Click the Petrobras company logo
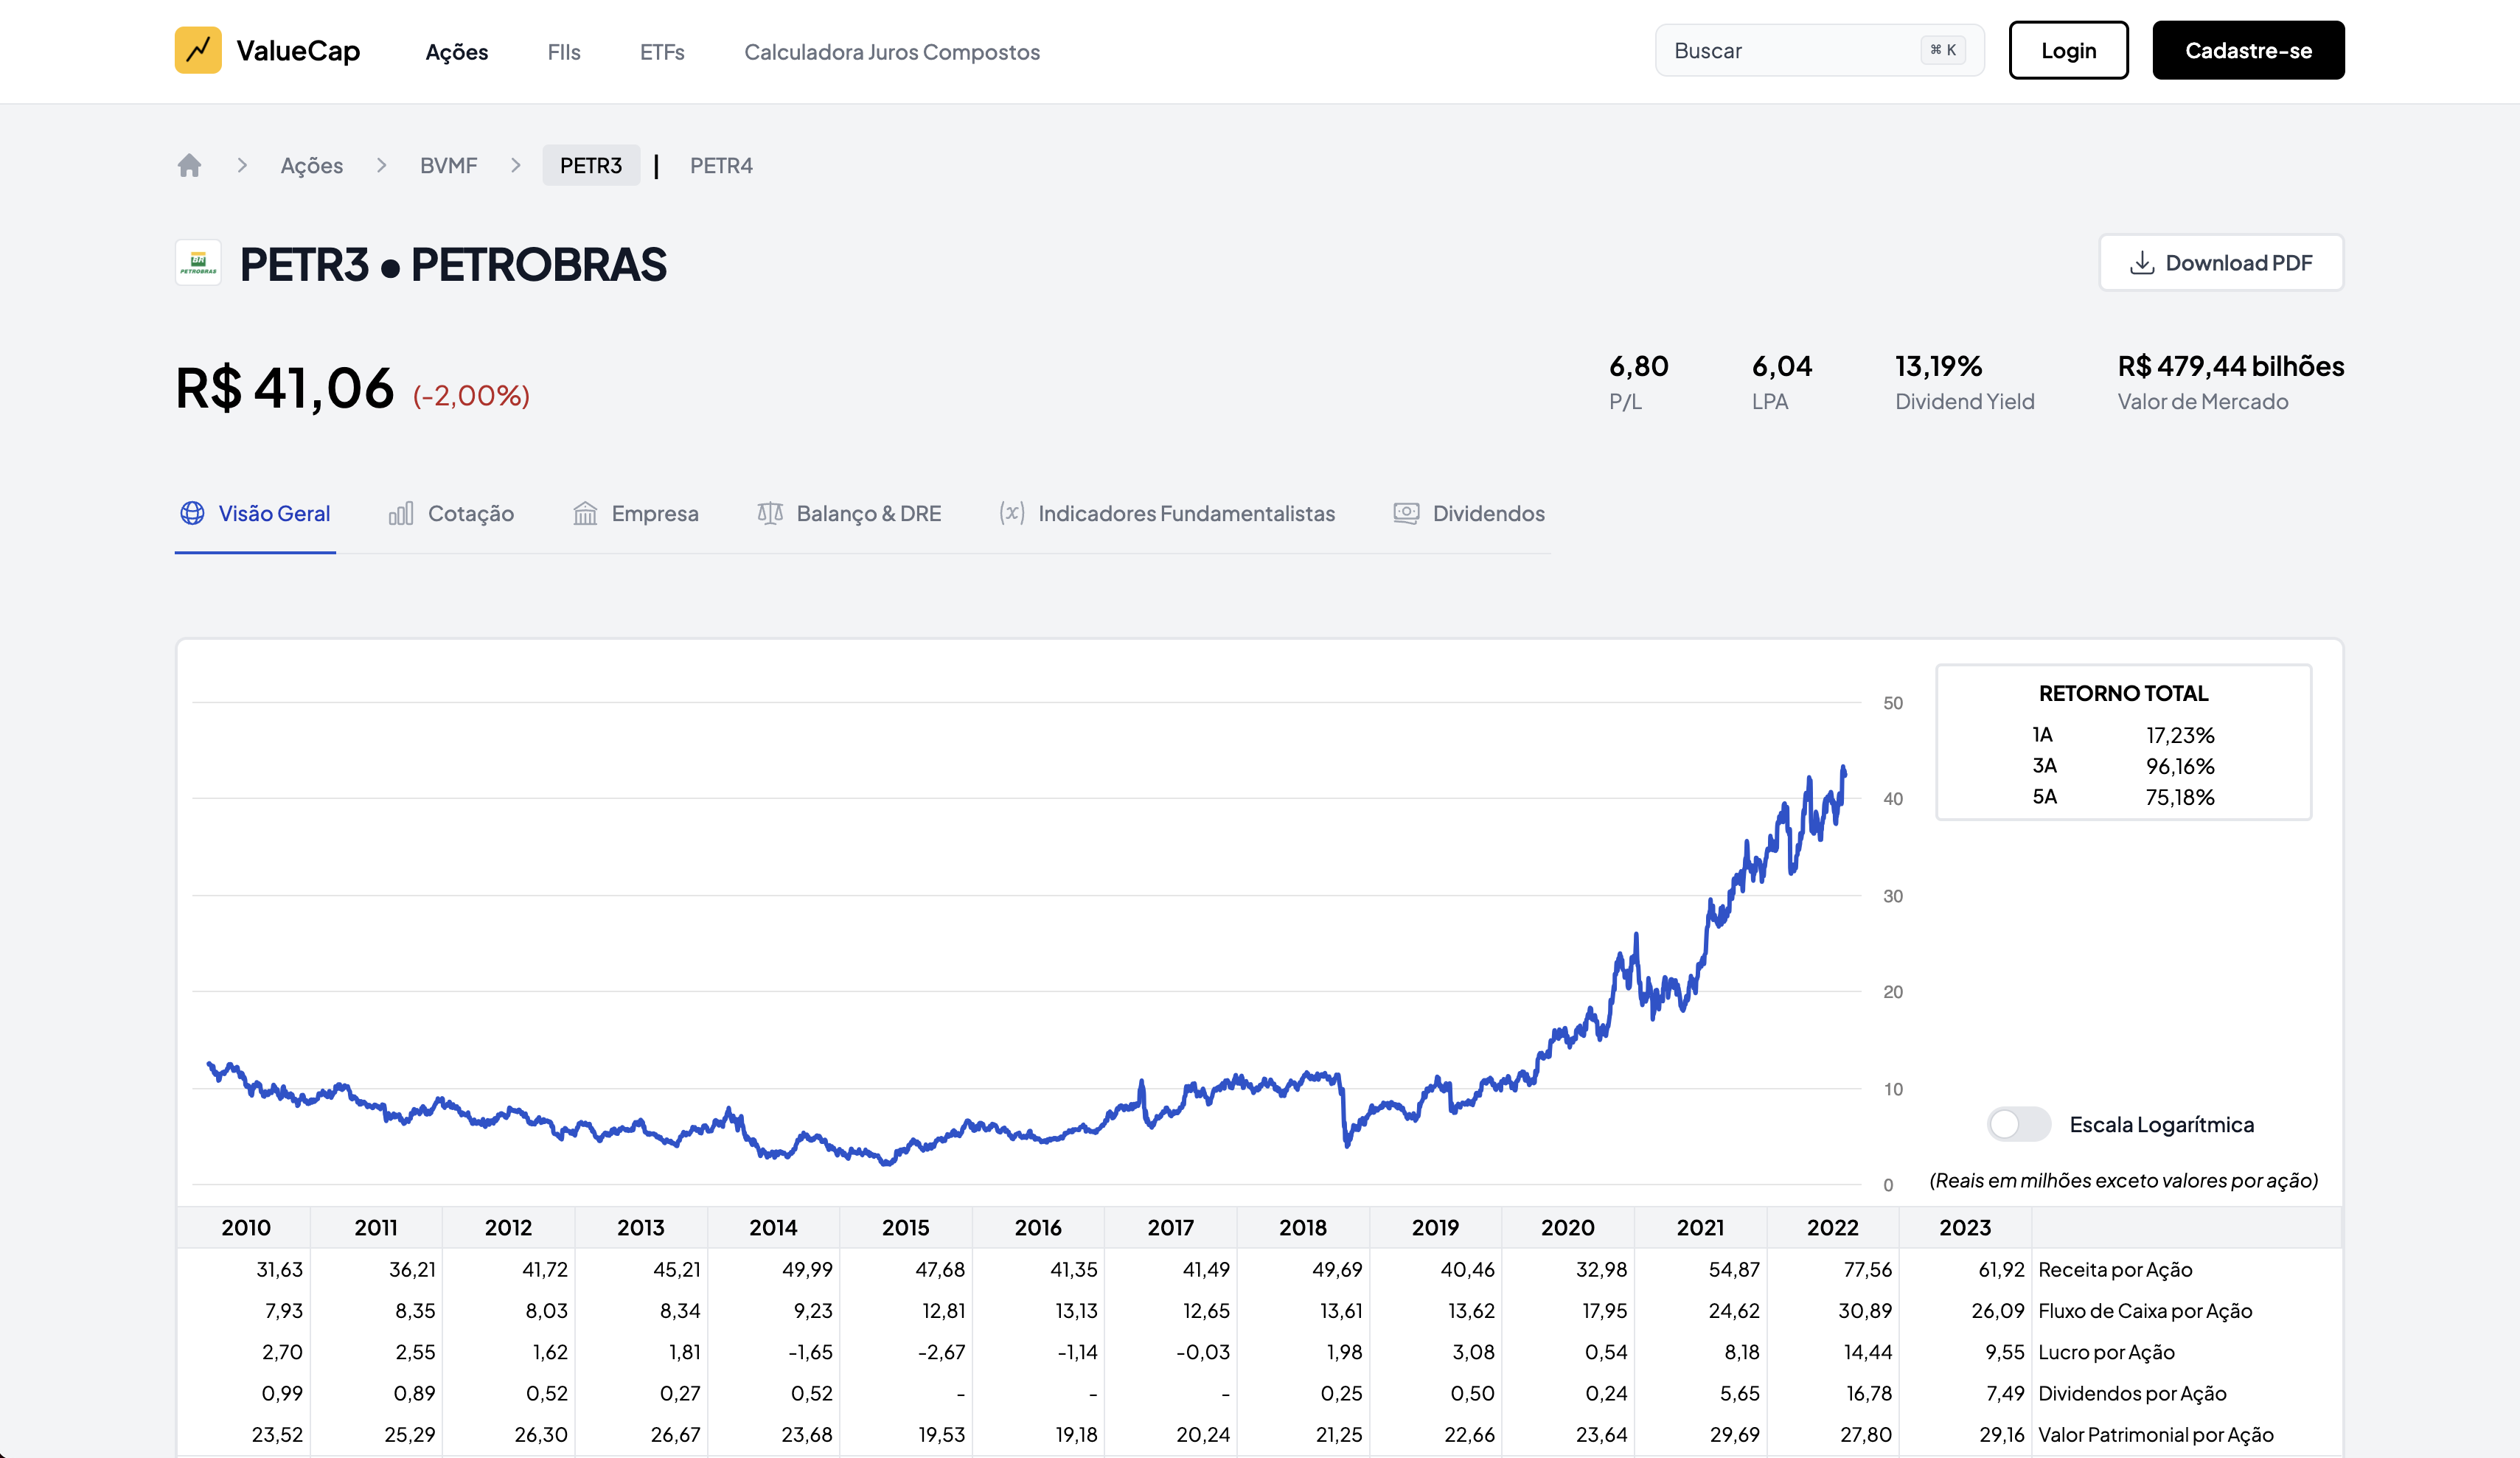The height and width of the screenshot is (1458, 2520). coord(198,263)
